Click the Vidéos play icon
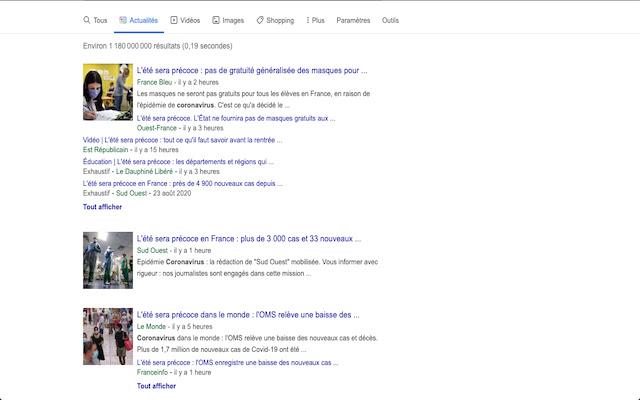The image size is (640, 400). (x=174, y=20)
